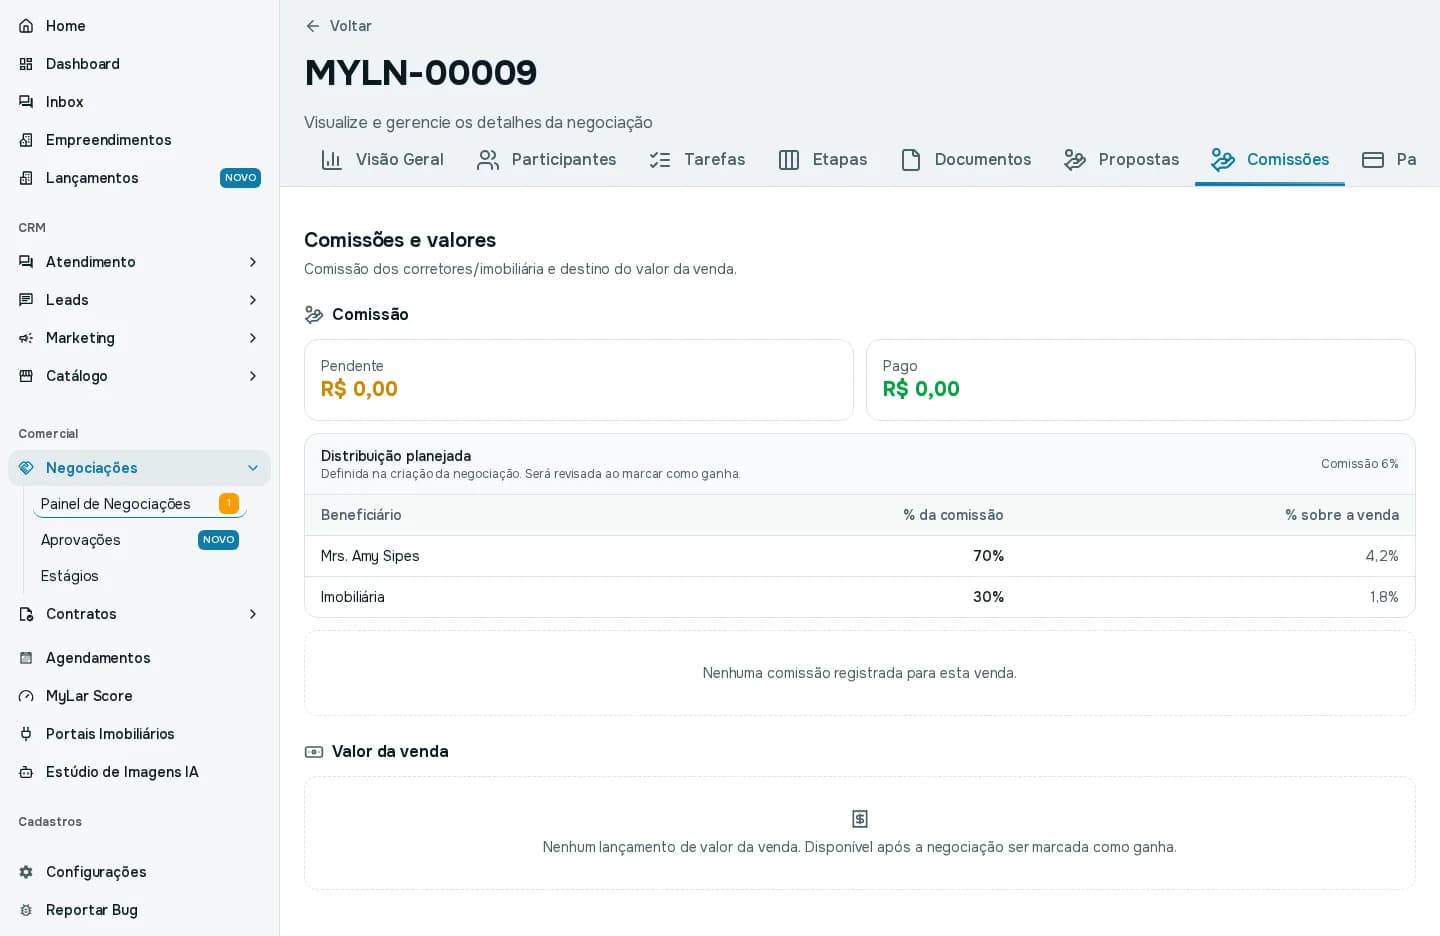Expand the Leads menu chevron
Image resolution: width=1440 pixels, height=936 pixels.
(253, 300)
